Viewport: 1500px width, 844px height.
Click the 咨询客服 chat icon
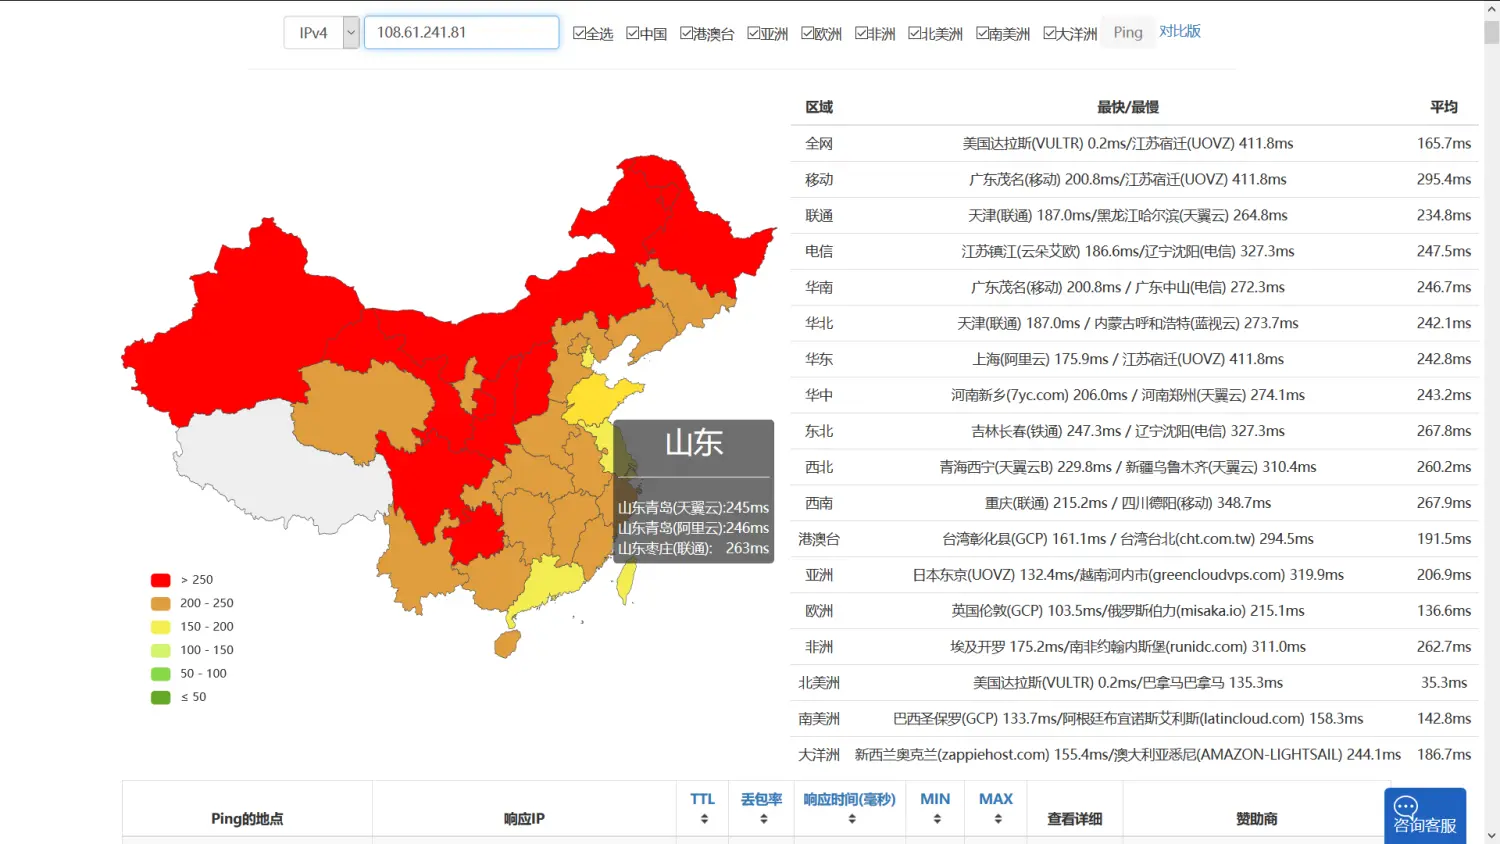1406,806
